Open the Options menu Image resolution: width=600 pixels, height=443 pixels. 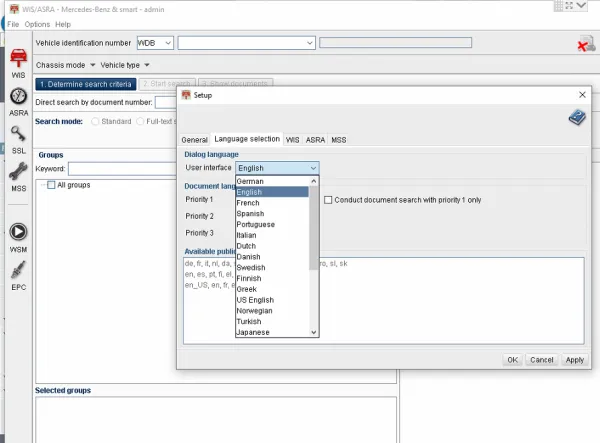(x=37, y=24)
